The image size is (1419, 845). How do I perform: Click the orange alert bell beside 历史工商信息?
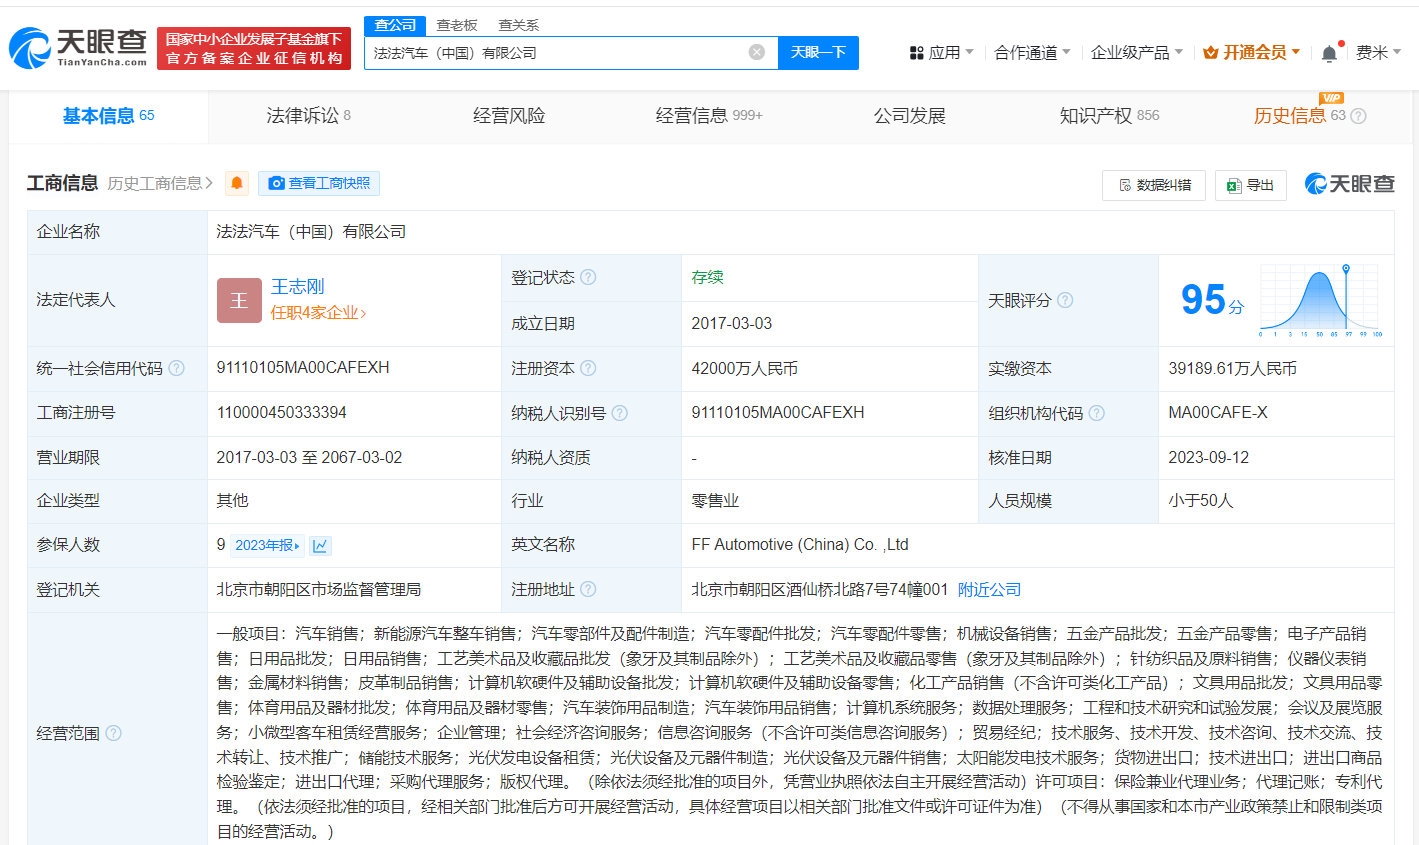[237, 183]
